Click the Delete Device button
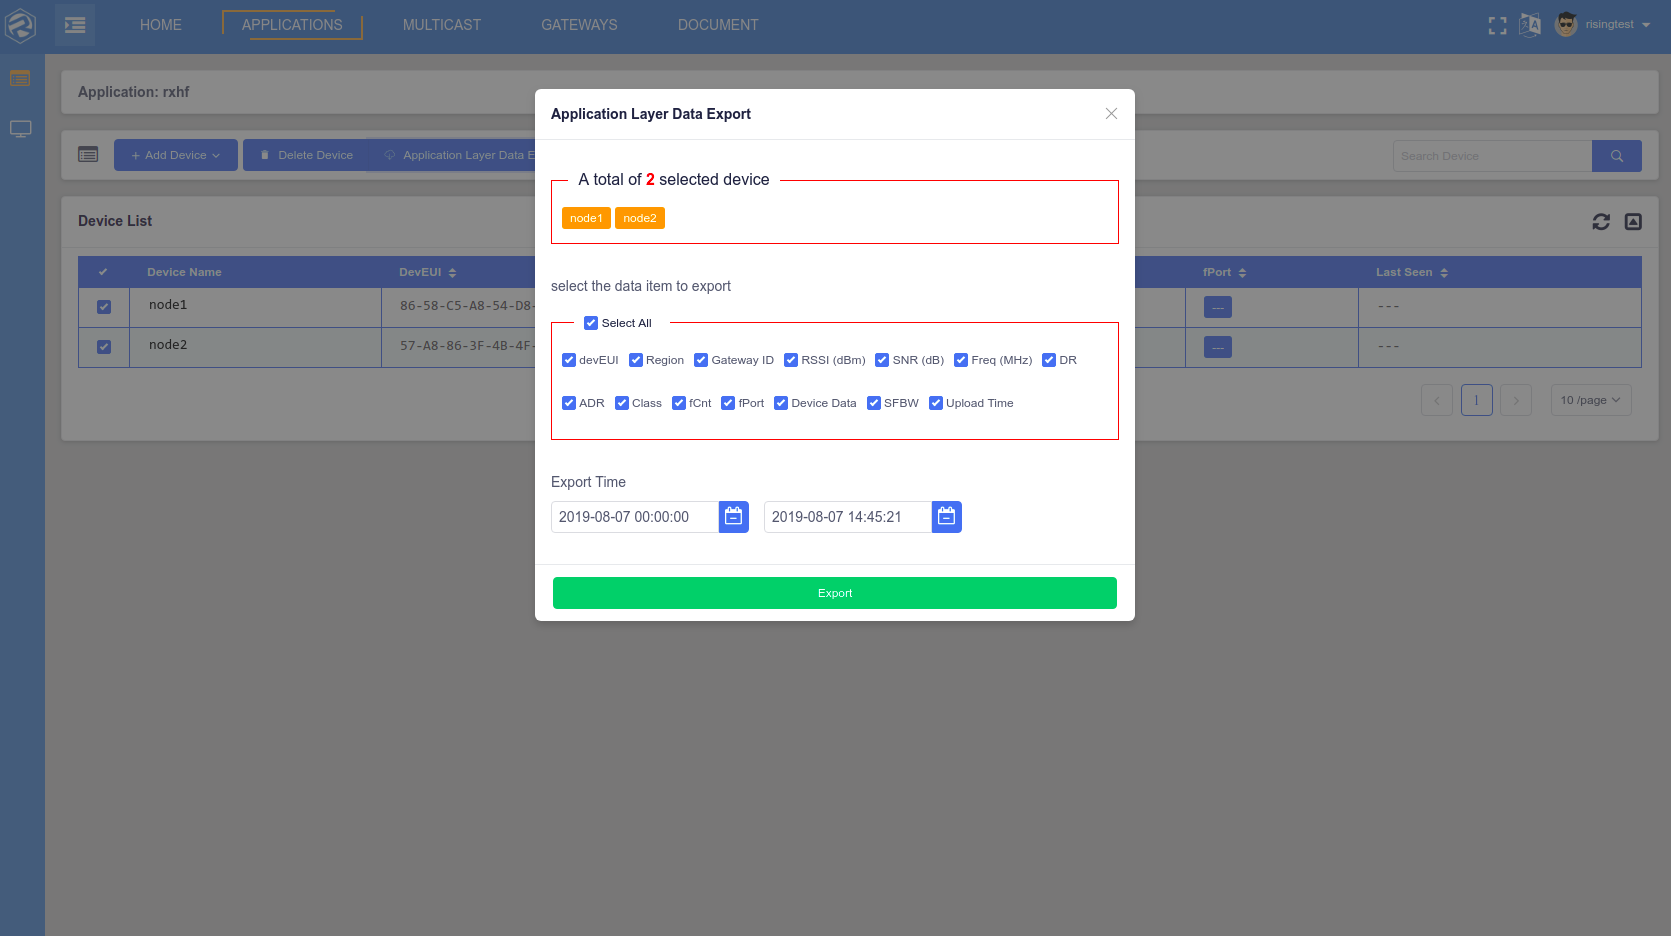This screenshot has width=1671, height=936. pyautogui.click(x=306, y=155)
